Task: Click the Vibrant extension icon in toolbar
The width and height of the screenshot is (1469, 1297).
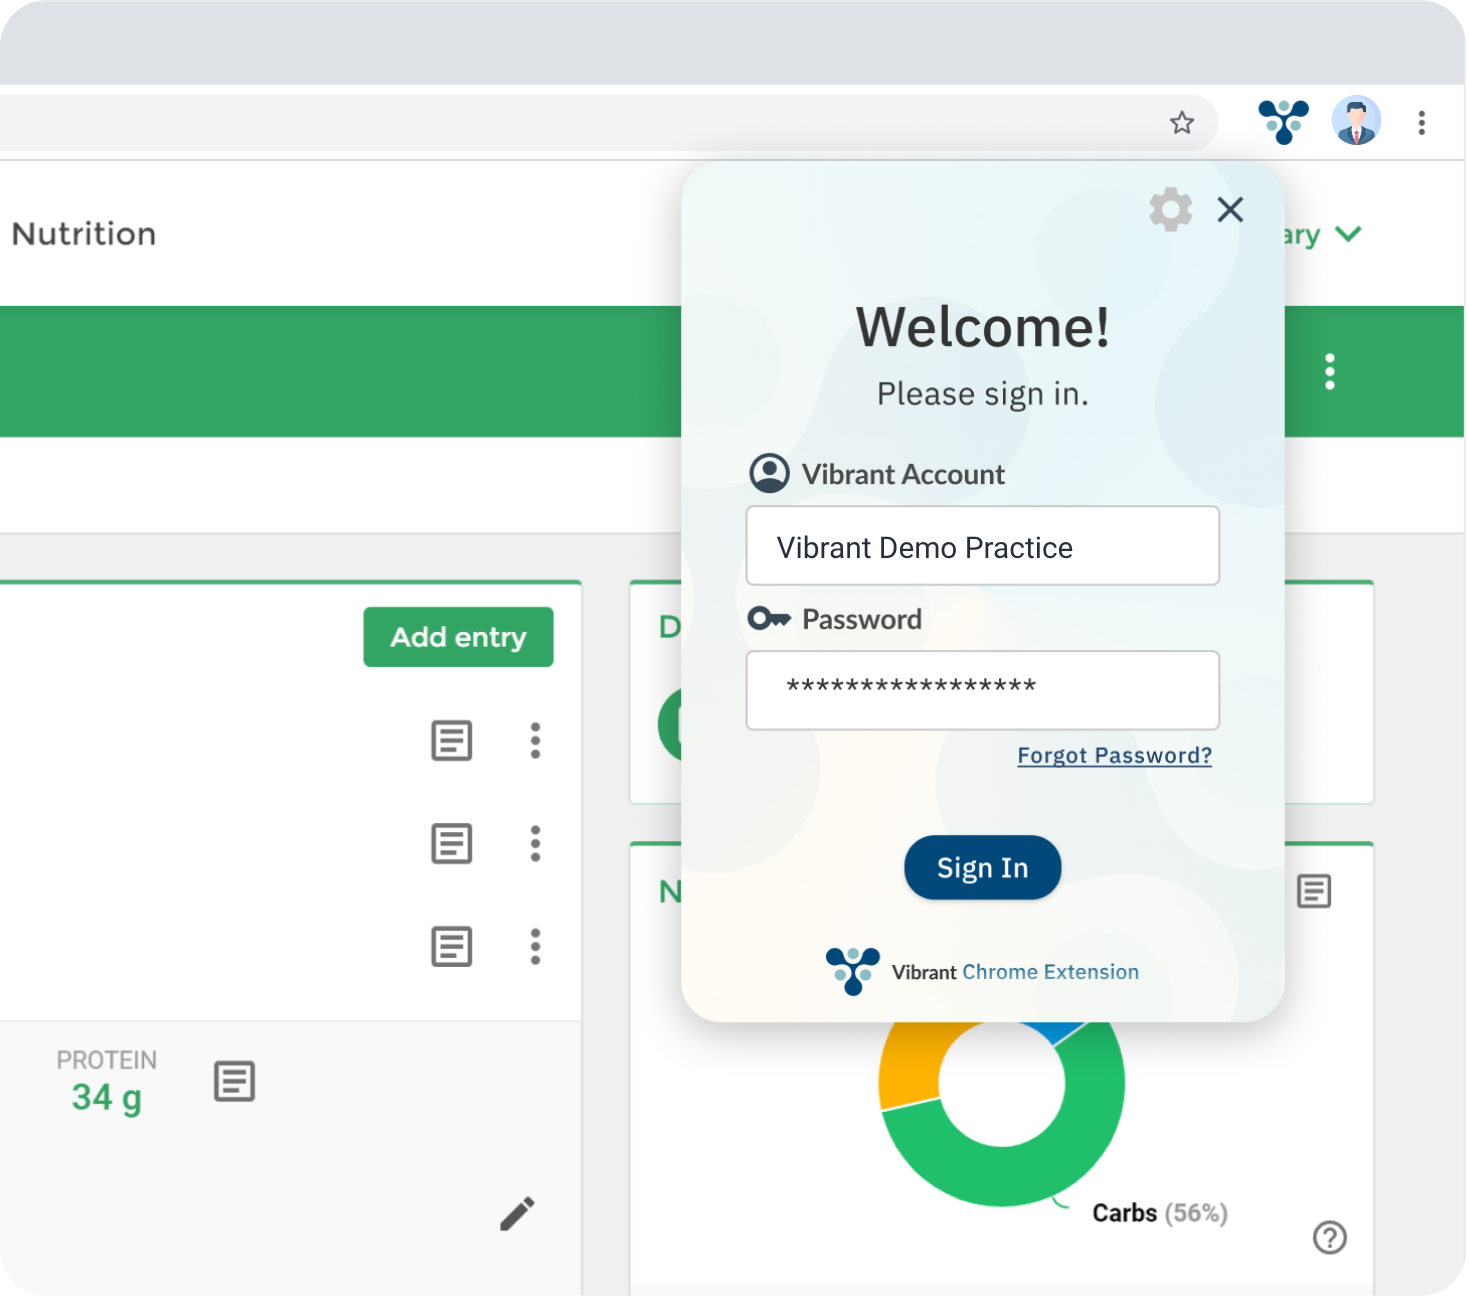Action: click(1283, 122)
